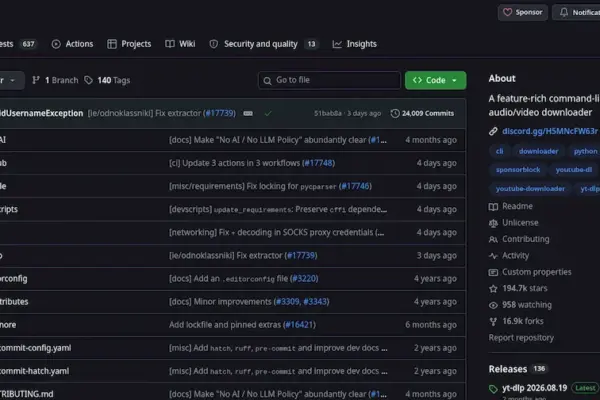Click the history clock icon by Commits

pyautogui.click(x=395, y=113)
